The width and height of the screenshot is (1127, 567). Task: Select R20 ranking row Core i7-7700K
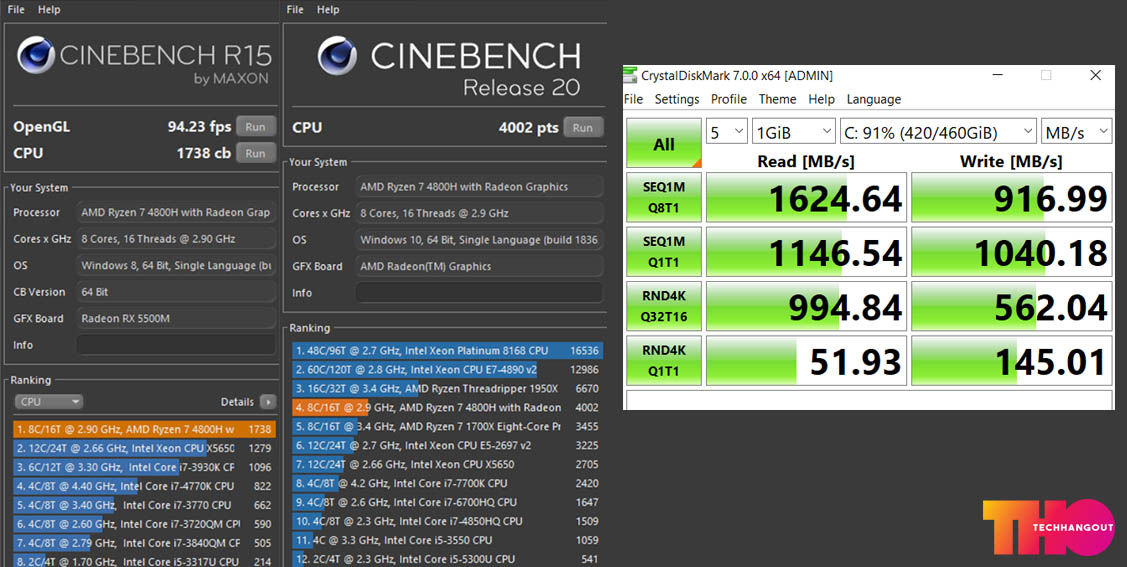tap(447, 483)
